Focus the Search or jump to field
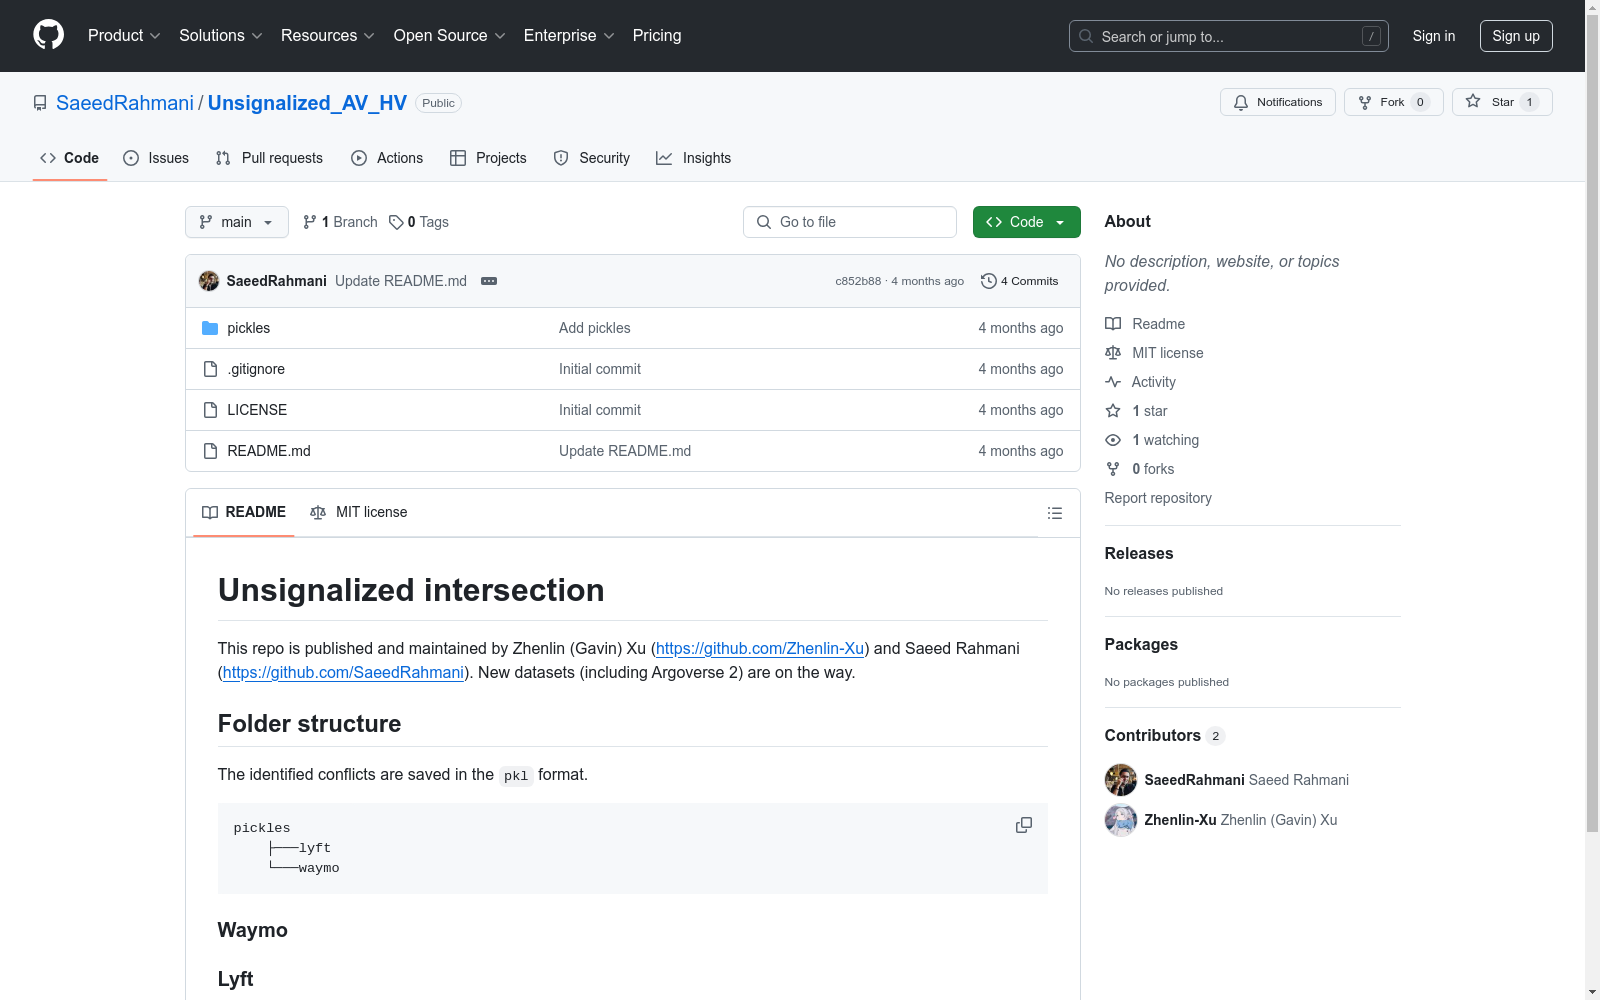 tap(1228, 36)
